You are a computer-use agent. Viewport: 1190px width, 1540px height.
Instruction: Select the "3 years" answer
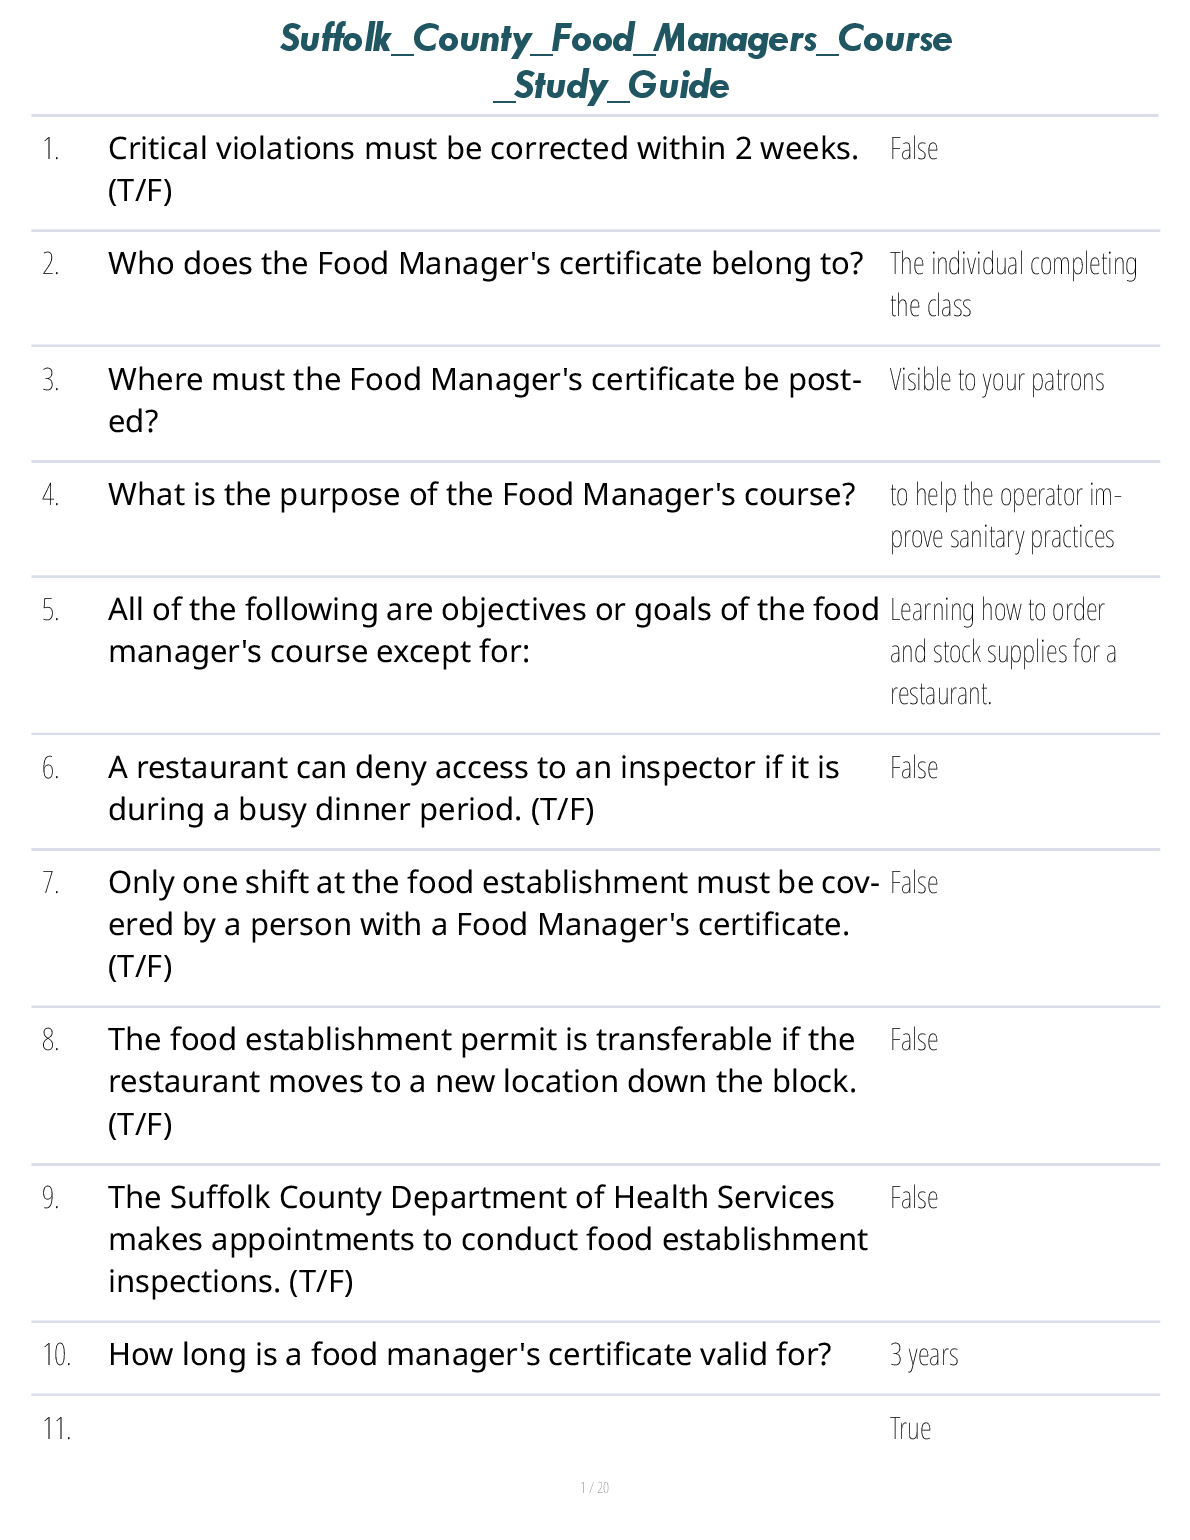coord(923,1356)
